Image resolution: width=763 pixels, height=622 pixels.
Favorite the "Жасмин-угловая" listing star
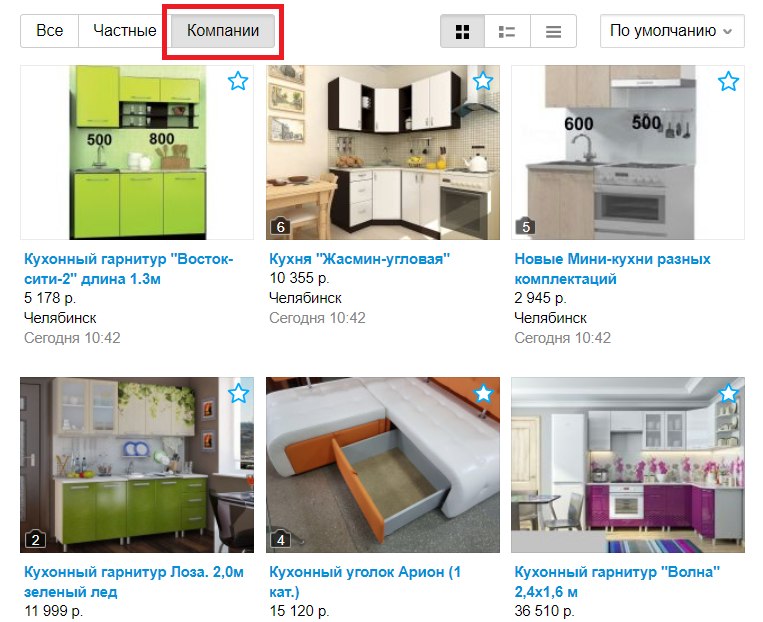coord(483,81)
